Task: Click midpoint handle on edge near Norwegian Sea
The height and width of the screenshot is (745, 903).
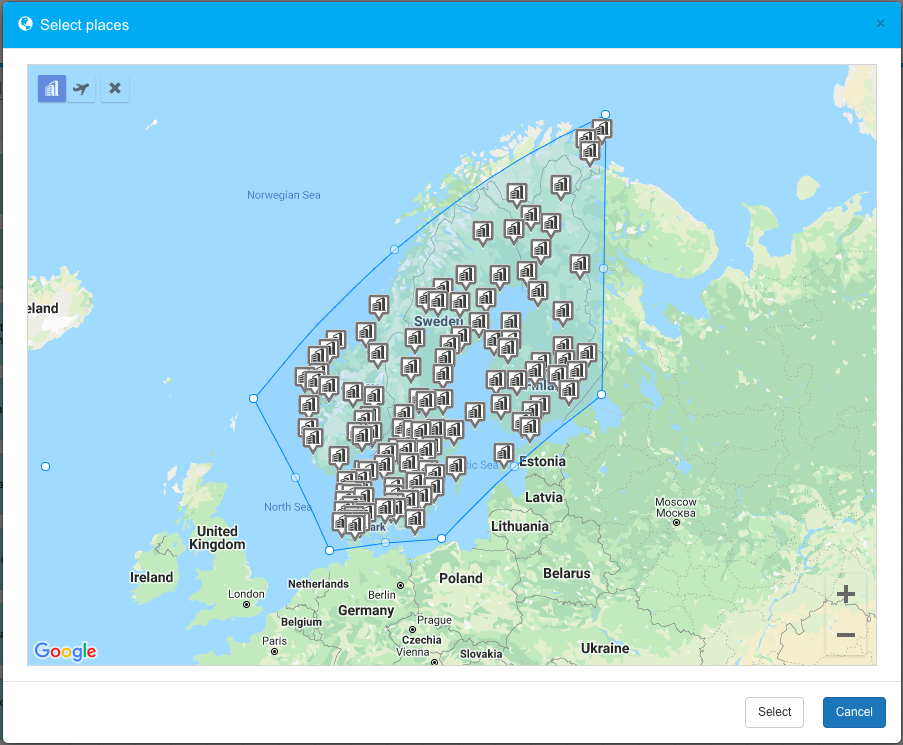Action: click(394, 249)
